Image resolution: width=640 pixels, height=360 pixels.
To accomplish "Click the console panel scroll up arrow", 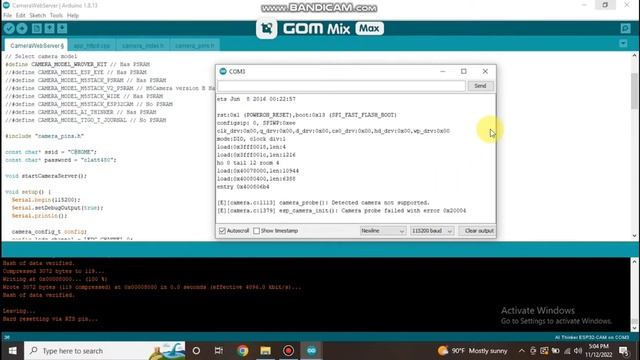I will [x=634, y=262].
